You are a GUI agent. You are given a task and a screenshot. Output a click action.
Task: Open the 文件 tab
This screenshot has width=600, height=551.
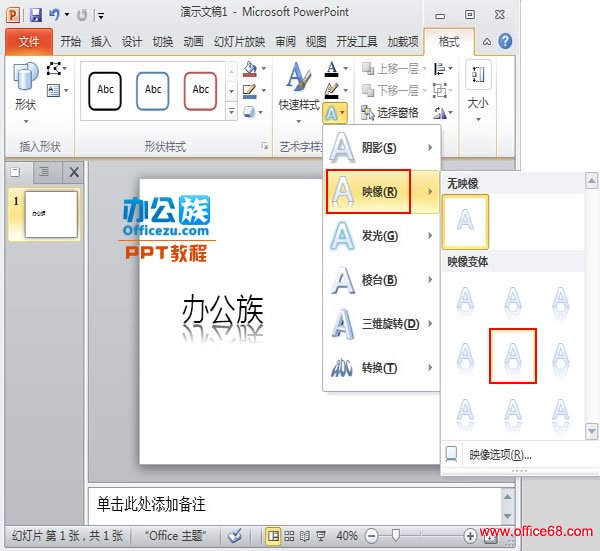coord(29,41)
